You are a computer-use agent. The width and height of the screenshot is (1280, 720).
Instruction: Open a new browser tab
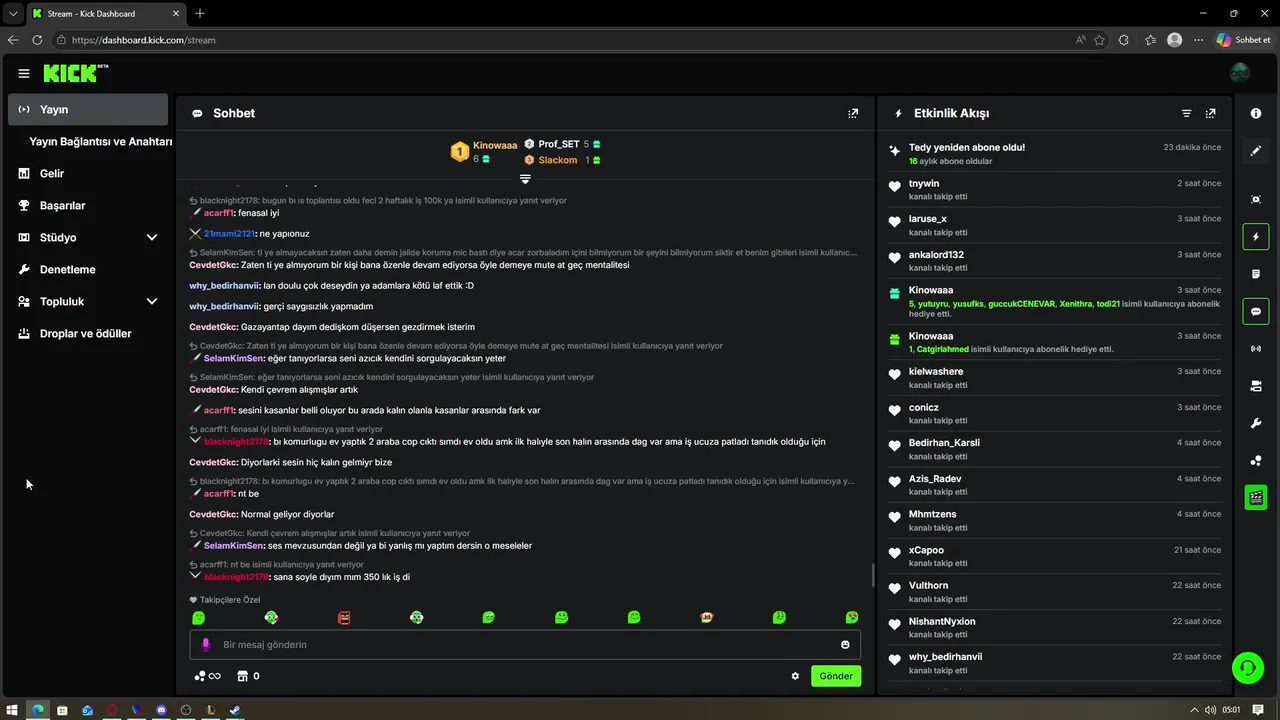[x=200, y=13]
